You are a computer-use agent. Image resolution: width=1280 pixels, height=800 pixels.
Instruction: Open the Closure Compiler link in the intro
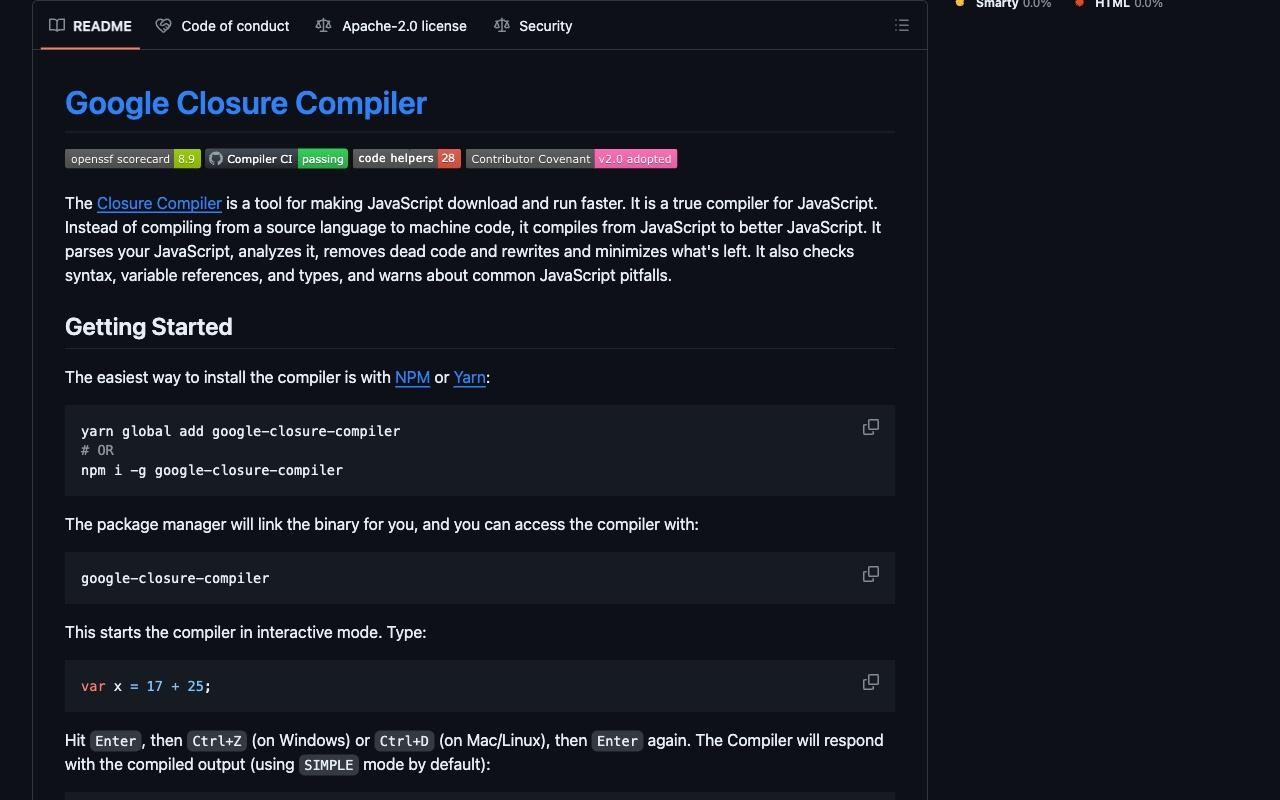159,203
